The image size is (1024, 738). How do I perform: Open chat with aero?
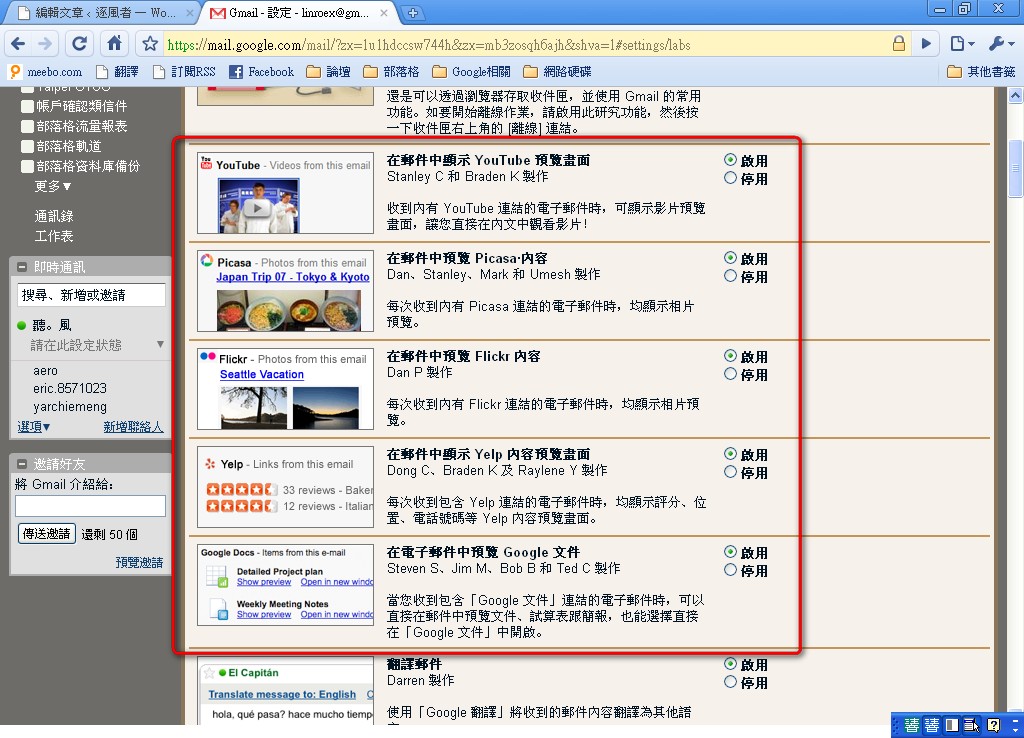click(45, 370)
